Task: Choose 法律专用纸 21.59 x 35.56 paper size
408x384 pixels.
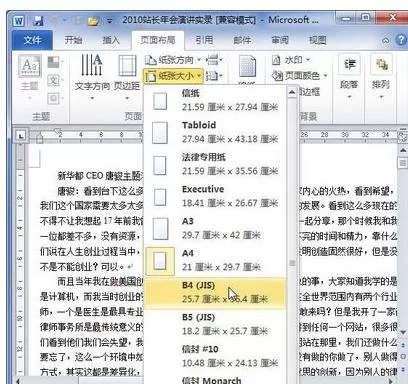Action: click(215, 164)
